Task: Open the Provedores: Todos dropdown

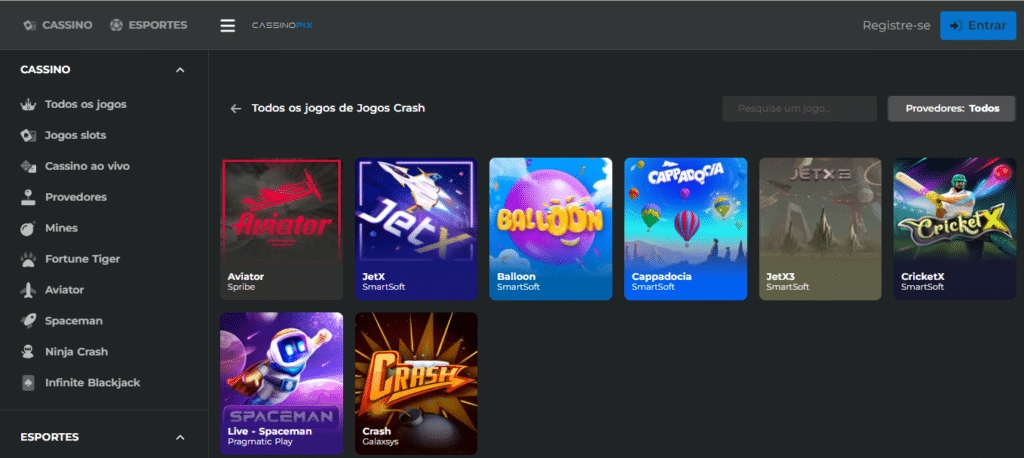Action: (952, 108)
